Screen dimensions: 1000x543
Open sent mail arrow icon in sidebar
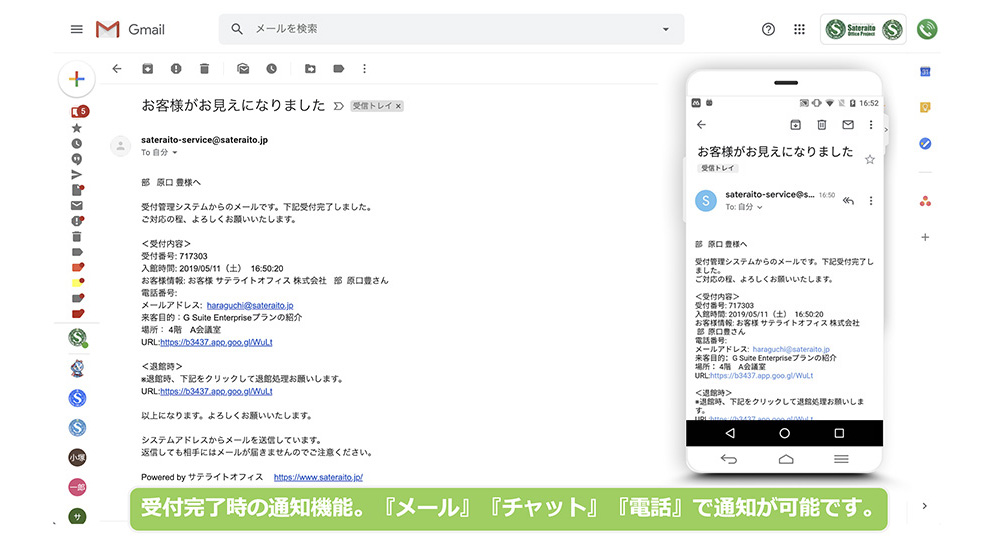77,174
